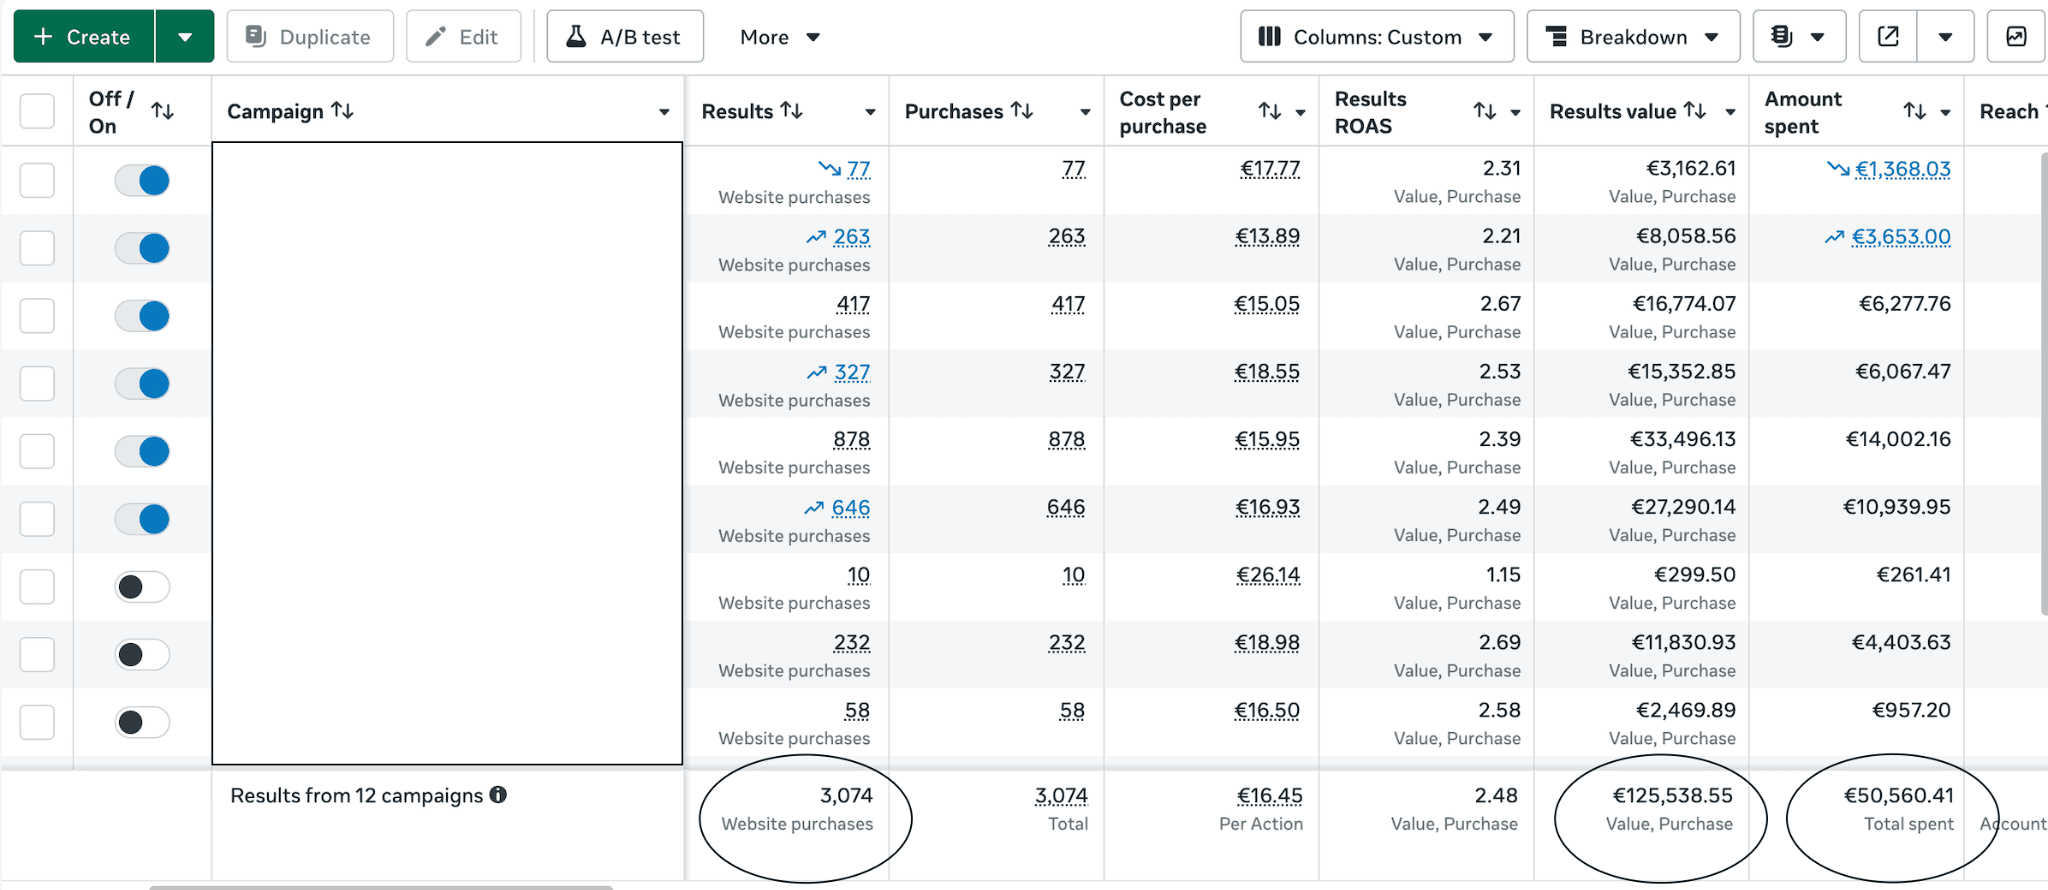Viewport: 2048px width, 890px height.
Task: Click the €16.45 Per Action total
Action: [1270, 796]
